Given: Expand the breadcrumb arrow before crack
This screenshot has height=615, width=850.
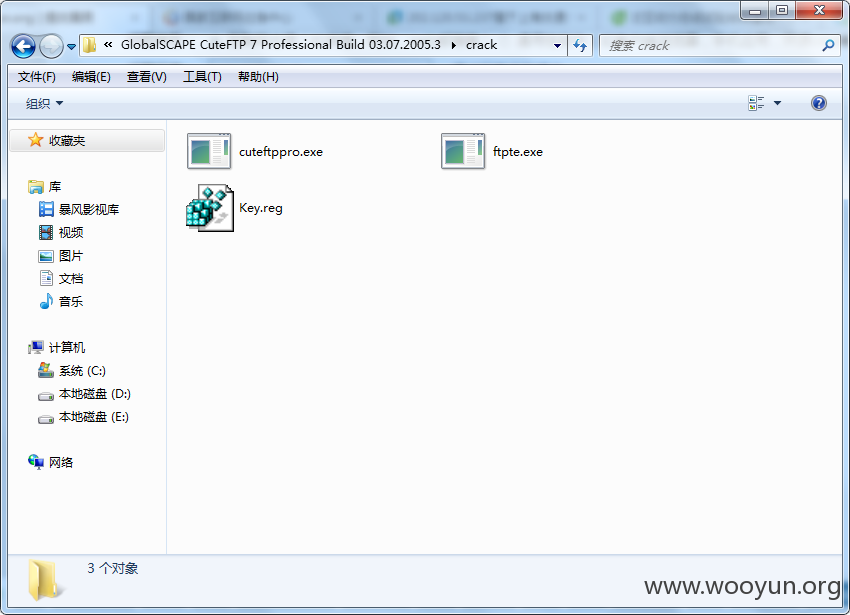Looking at the screenshot, I should [x=453, y=46].
